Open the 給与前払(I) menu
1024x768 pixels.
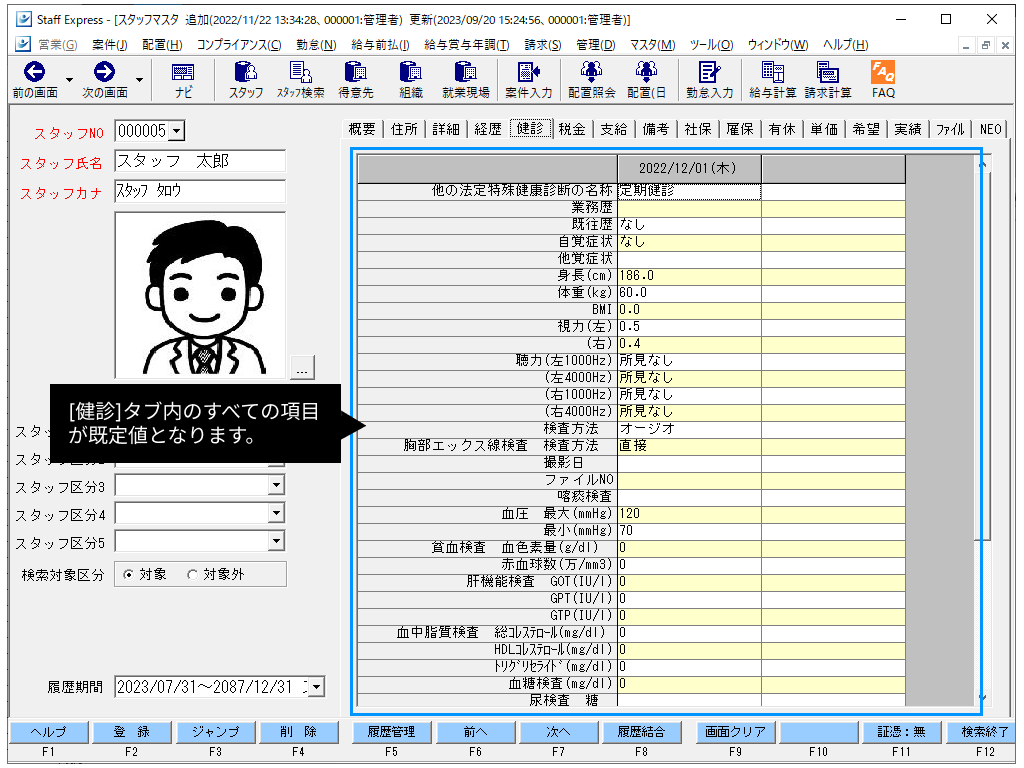(380, 44)
